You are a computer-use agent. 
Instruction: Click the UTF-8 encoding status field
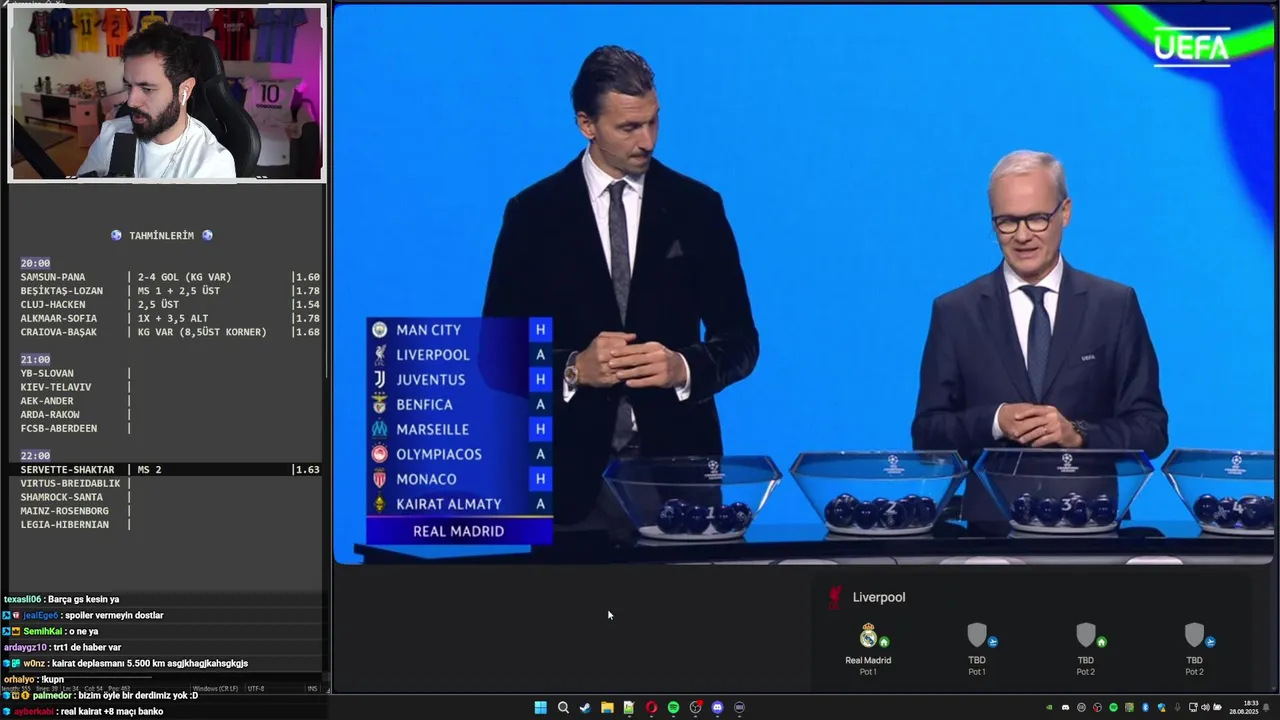point(256,688)
